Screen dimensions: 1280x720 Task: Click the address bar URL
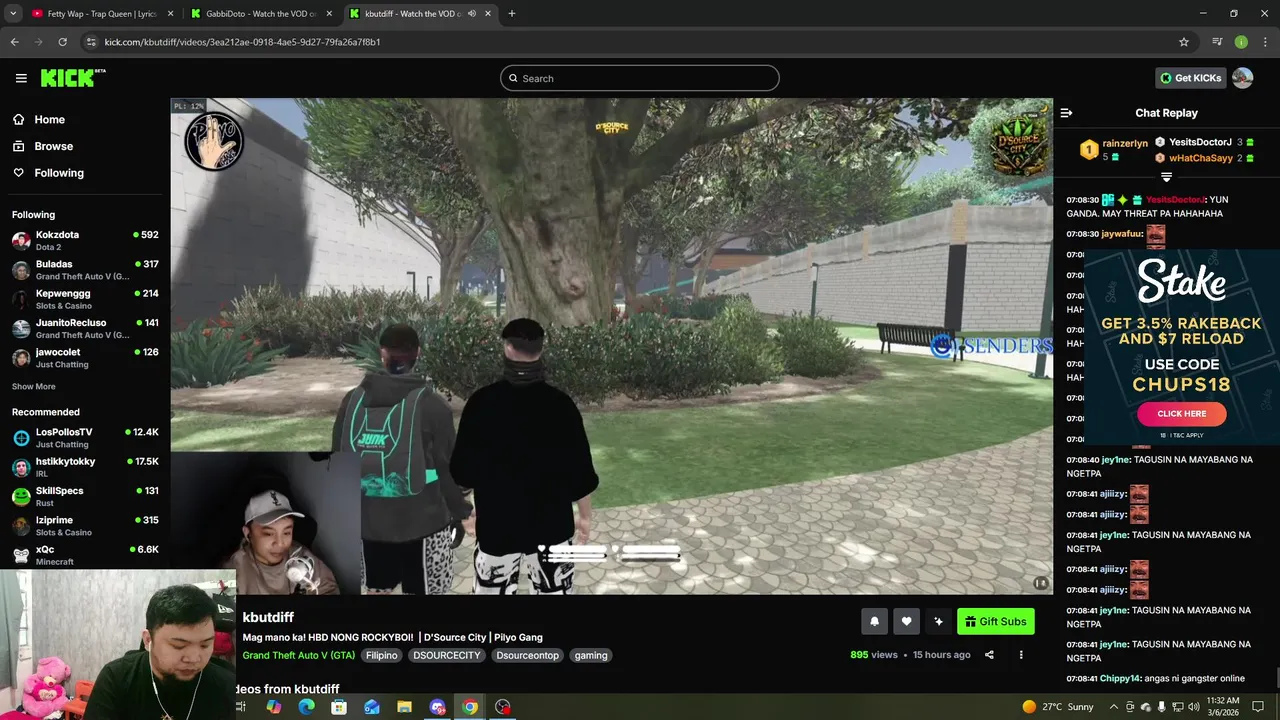point(242,42)
